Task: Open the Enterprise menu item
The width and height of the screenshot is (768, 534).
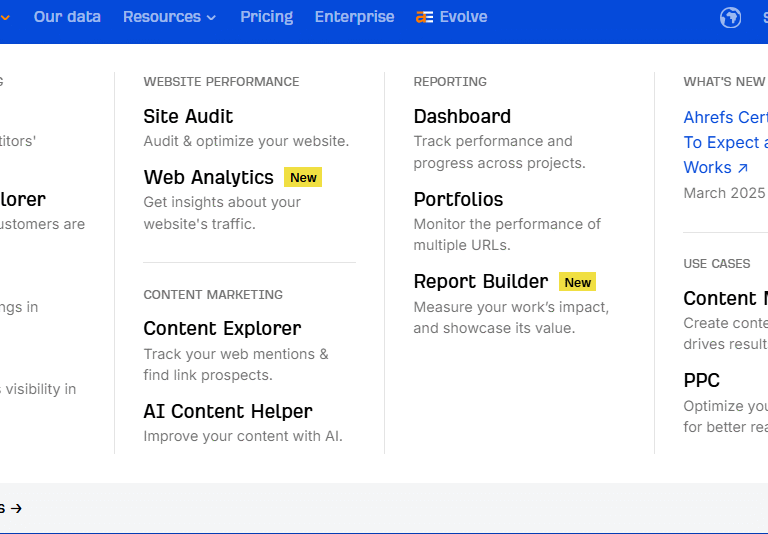Action: [354, 17]
